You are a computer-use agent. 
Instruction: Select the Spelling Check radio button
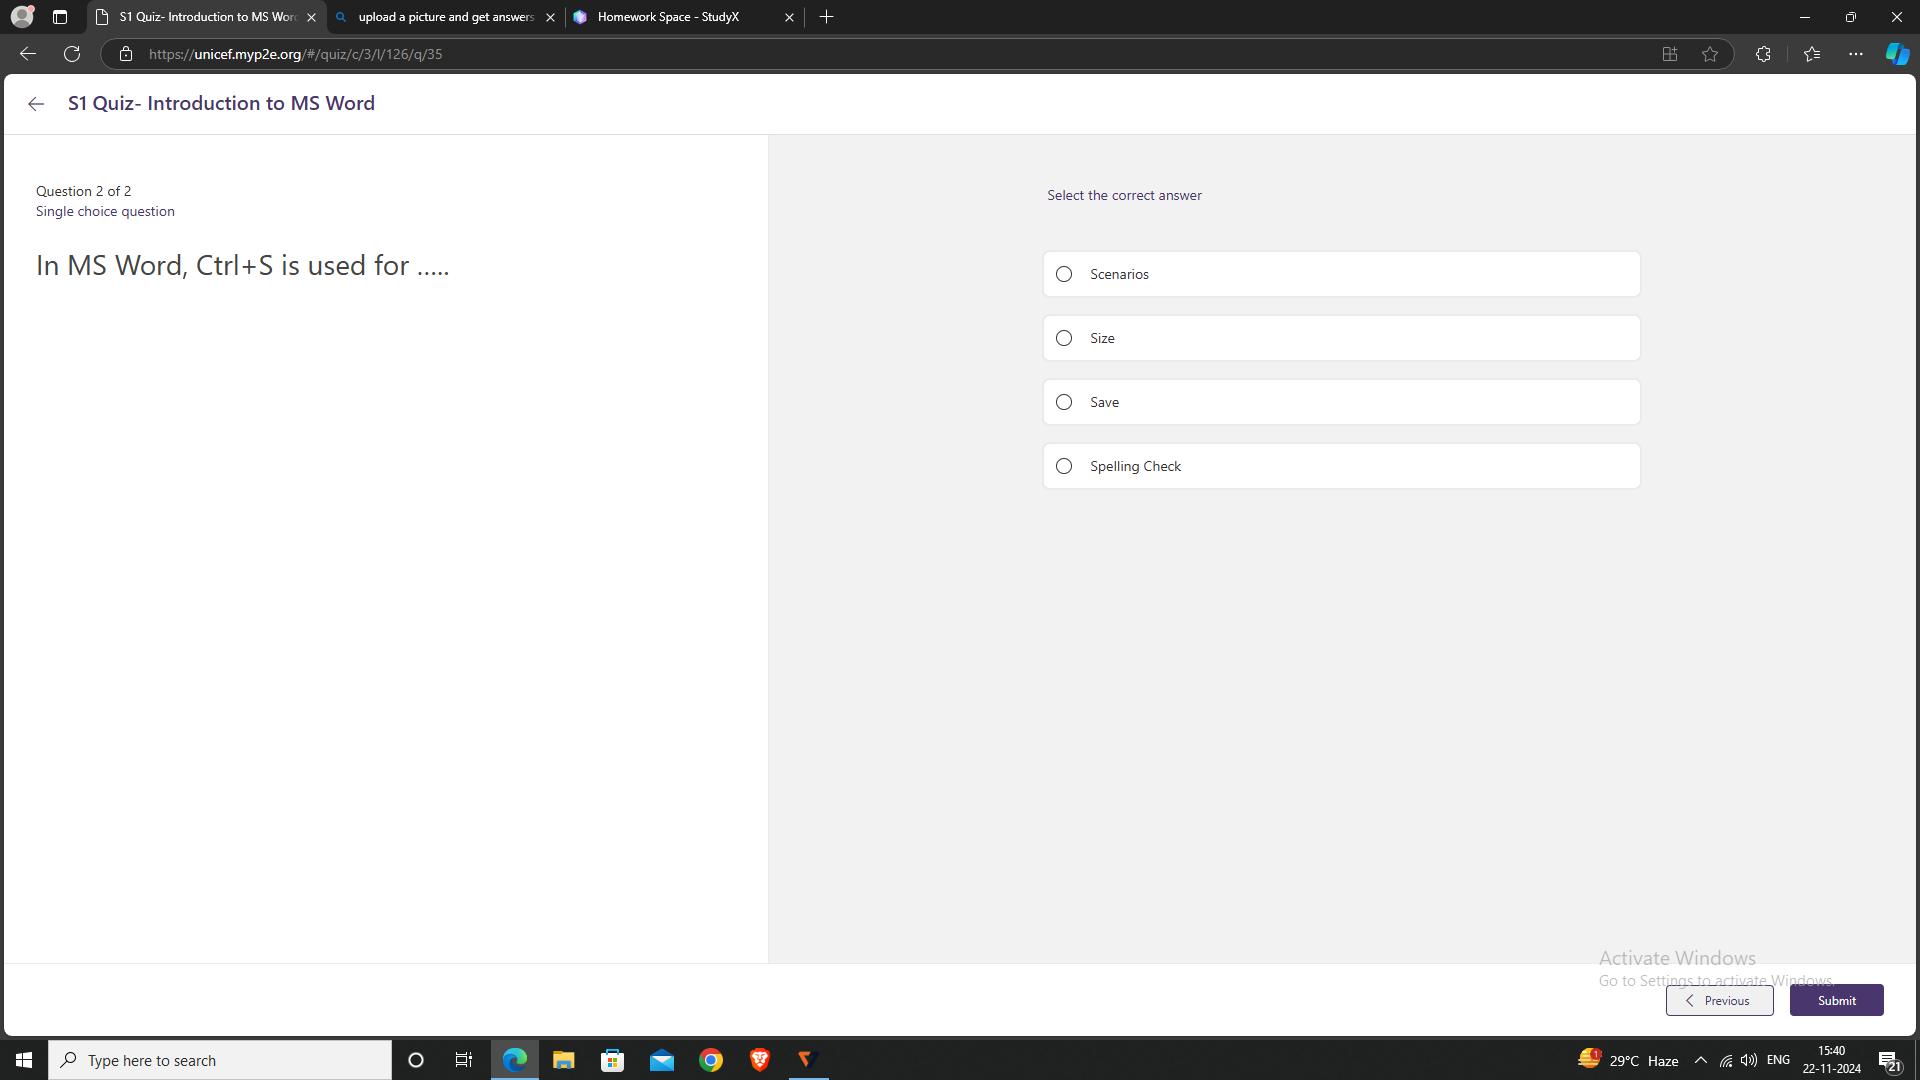1063,465
